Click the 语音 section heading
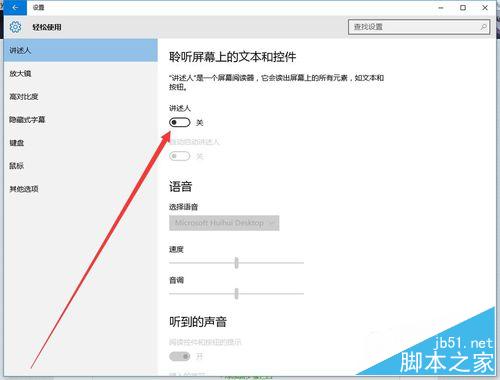The width and height of the screenshot is (500, 380). 180,186
